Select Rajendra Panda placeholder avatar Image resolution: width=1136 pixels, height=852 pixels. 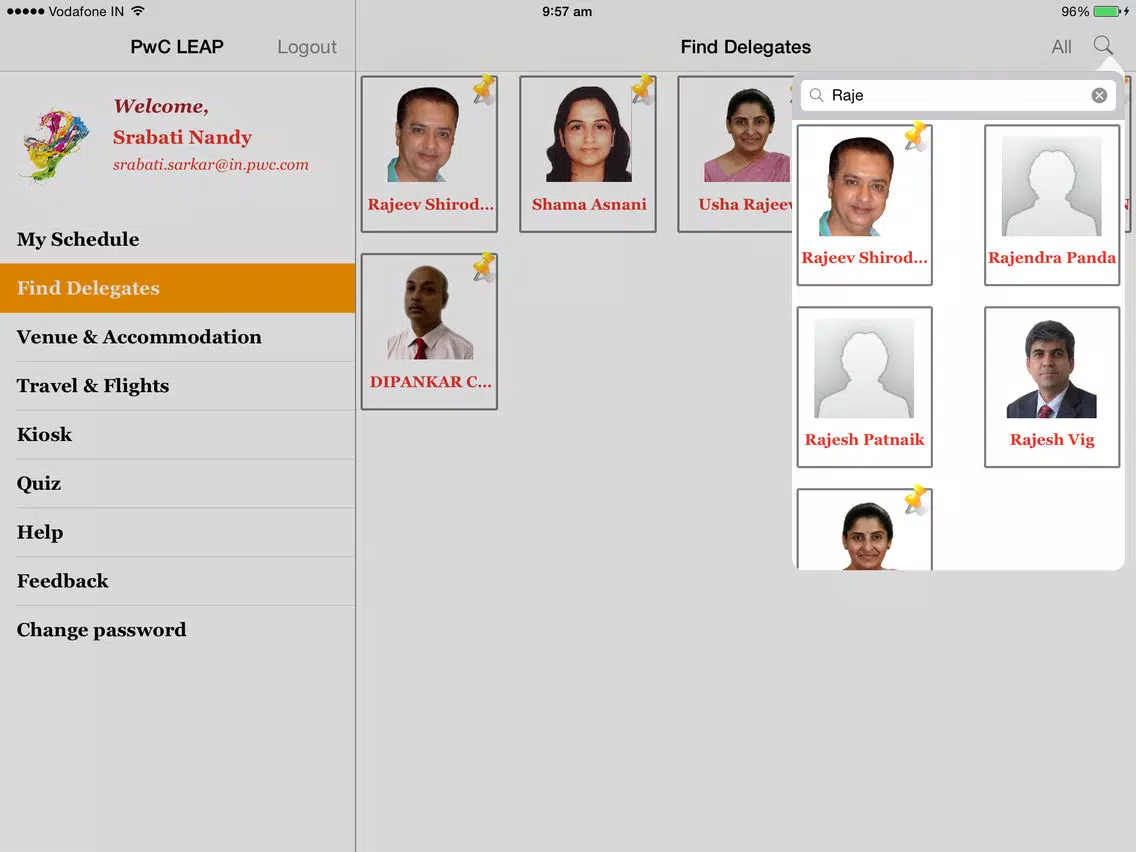coord(1051,186)
